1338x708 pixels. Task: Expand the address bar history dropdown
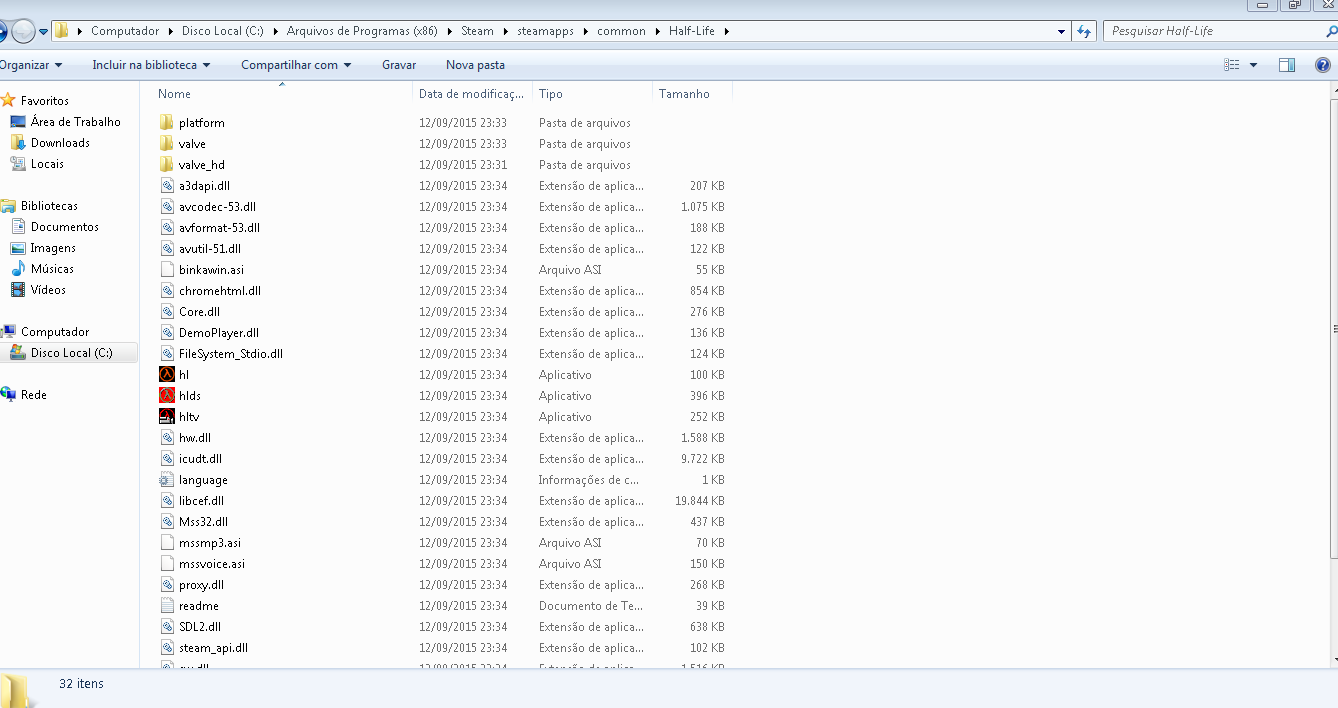click(1062, 31)
